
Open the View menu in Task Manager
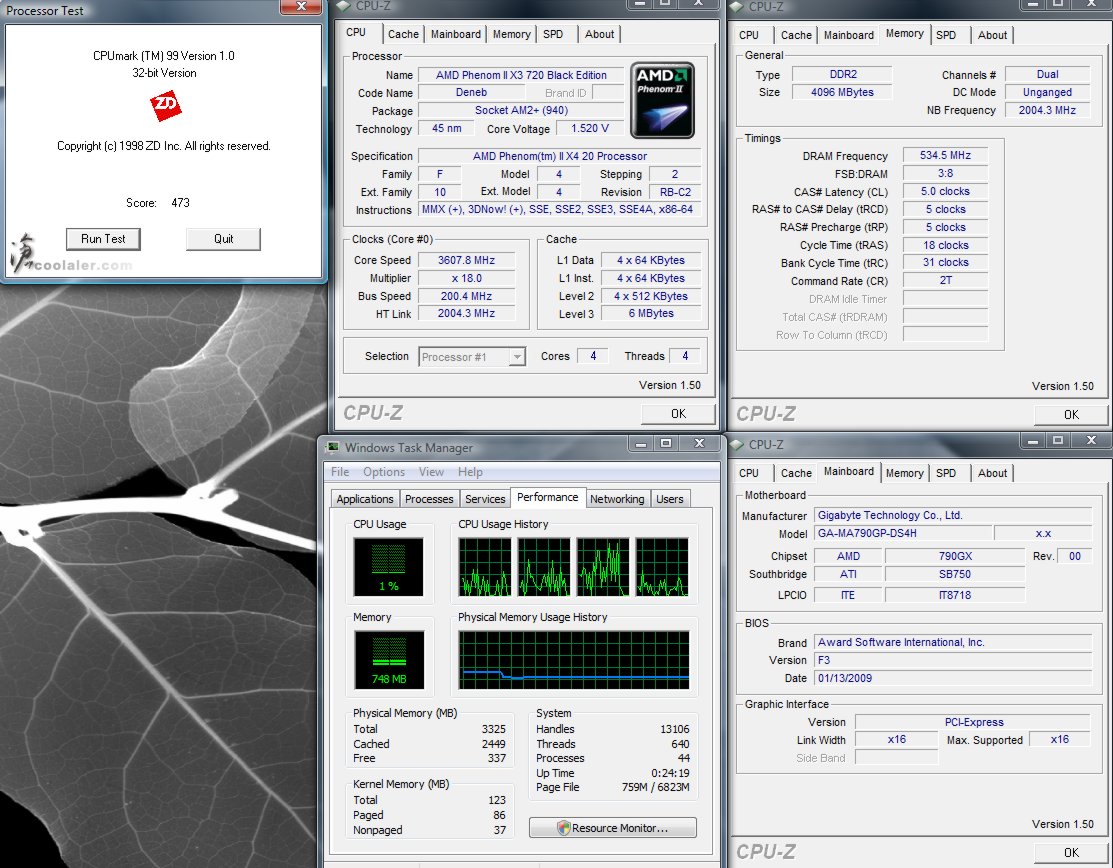(x=431, y=472)
